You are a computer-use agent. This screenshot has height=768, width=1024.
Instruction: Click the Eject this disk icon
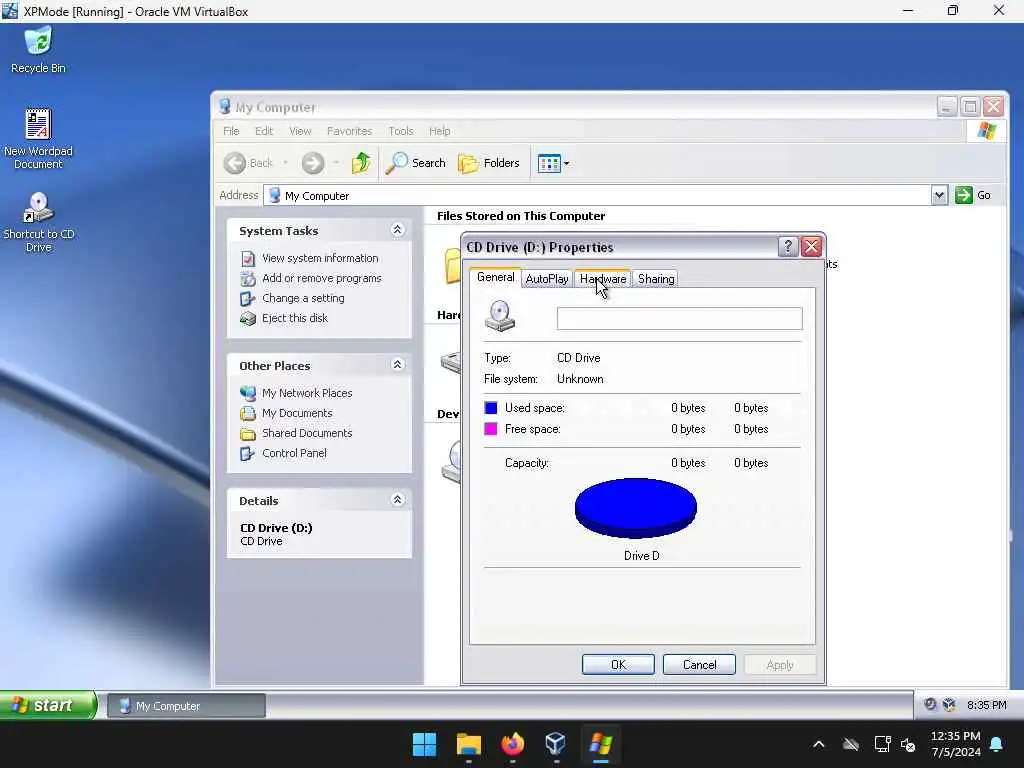coord(248,319)
